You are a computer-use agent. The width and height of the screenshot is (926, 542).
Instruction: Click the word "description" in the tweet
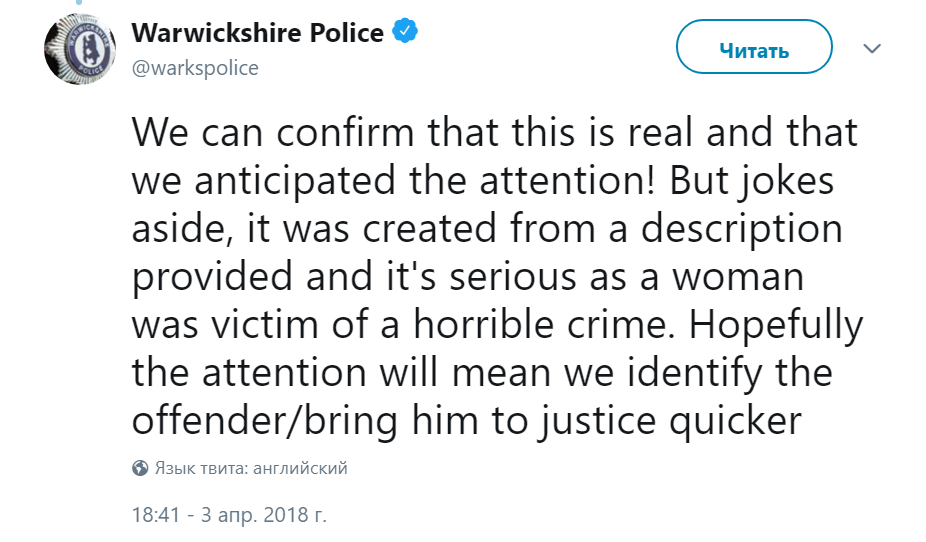tap(742, 230)
